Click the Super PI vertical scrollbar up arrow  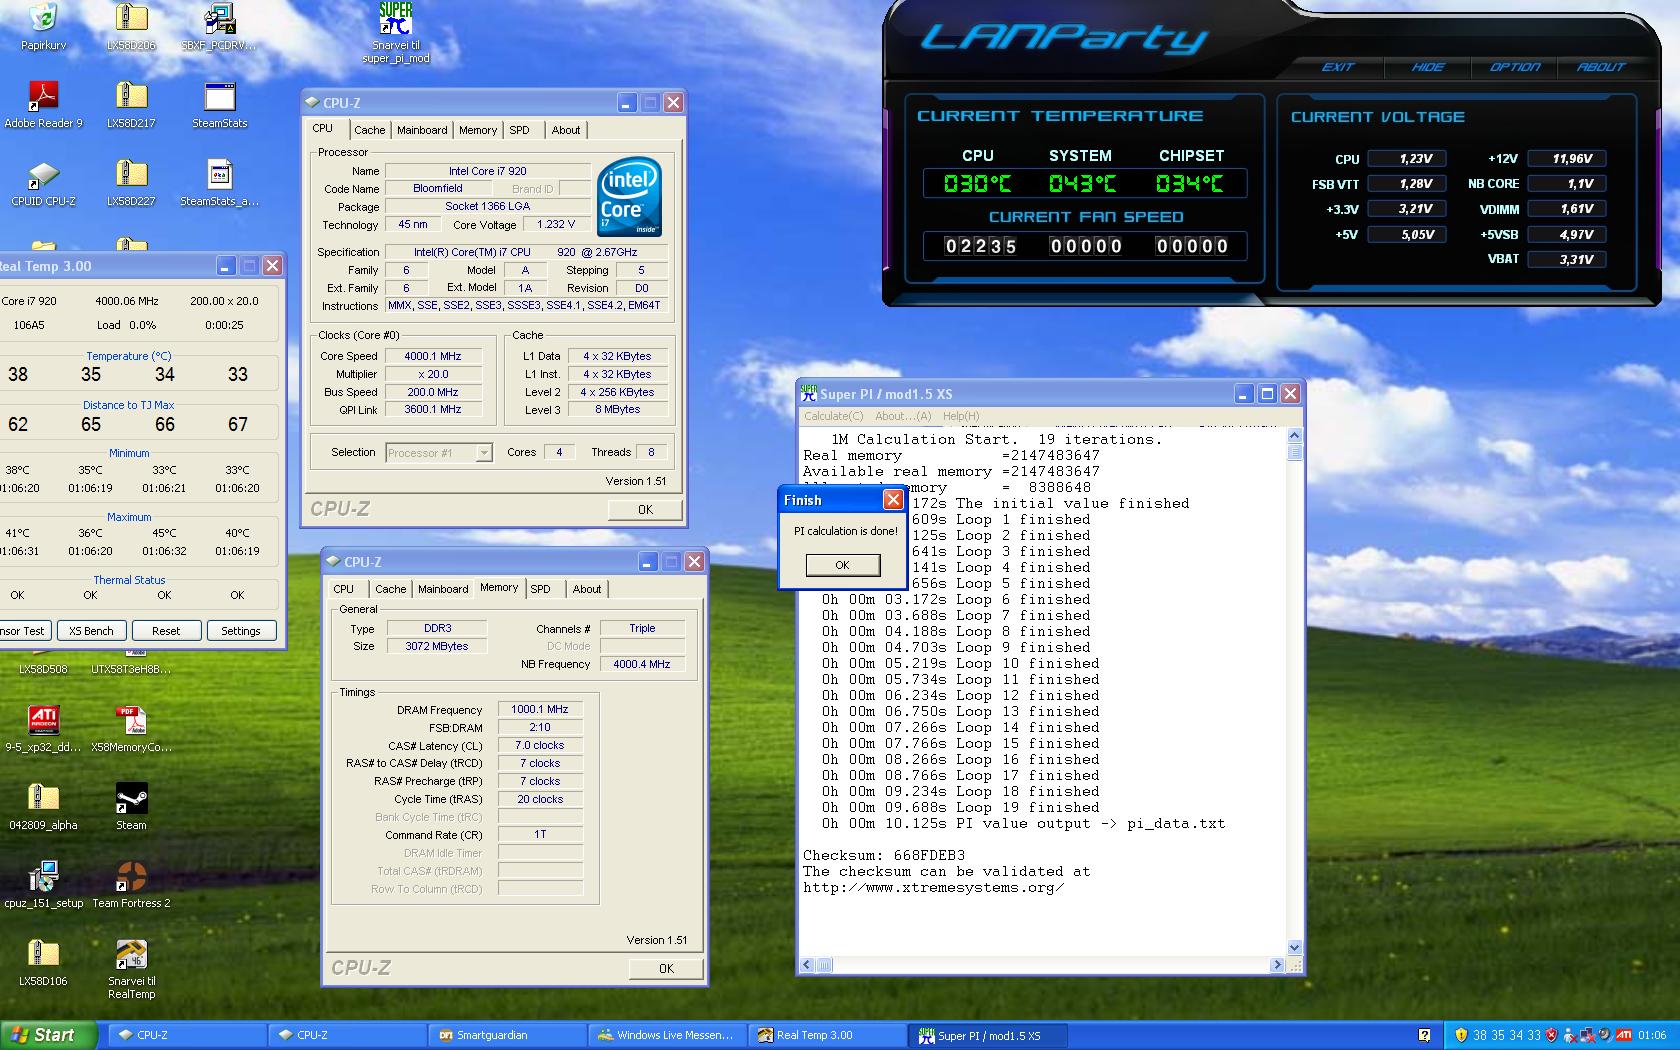point(1294,435)
